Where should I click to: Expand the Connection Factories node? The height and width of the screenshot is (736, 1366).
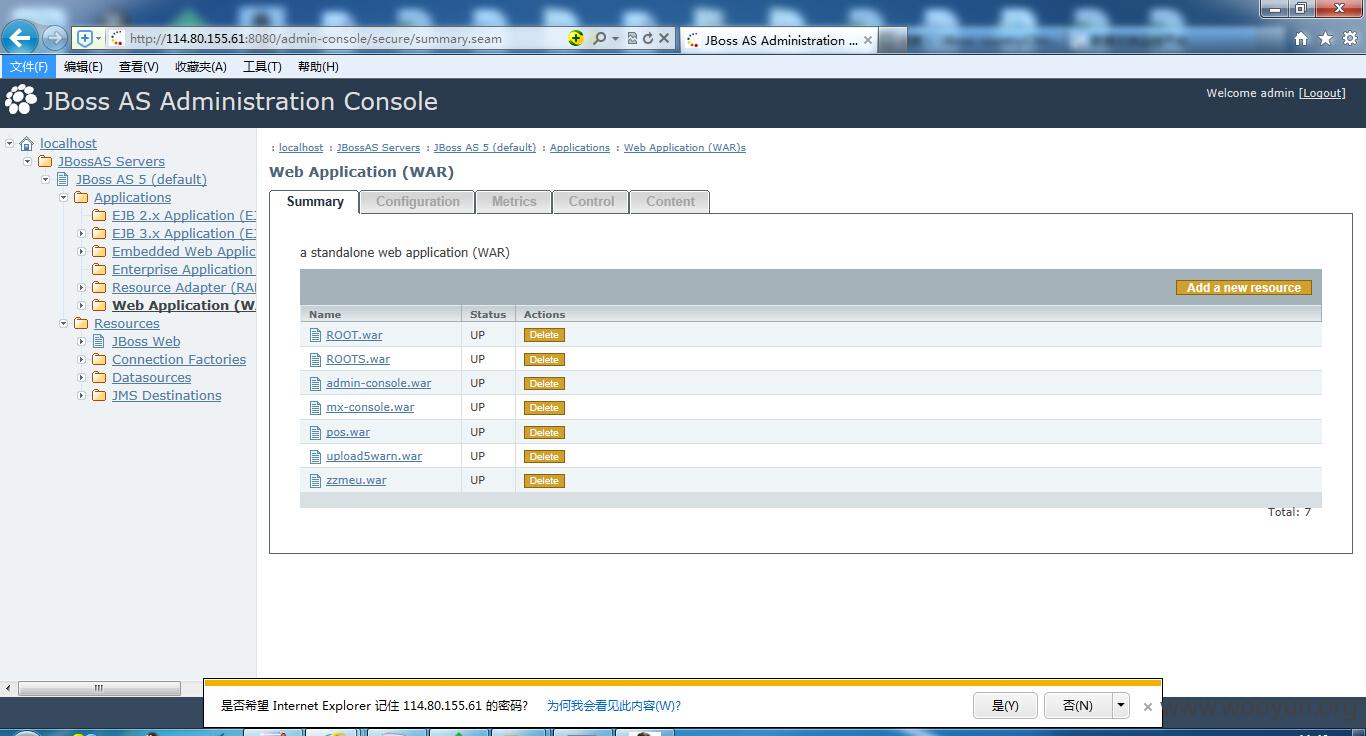(82, 360)
